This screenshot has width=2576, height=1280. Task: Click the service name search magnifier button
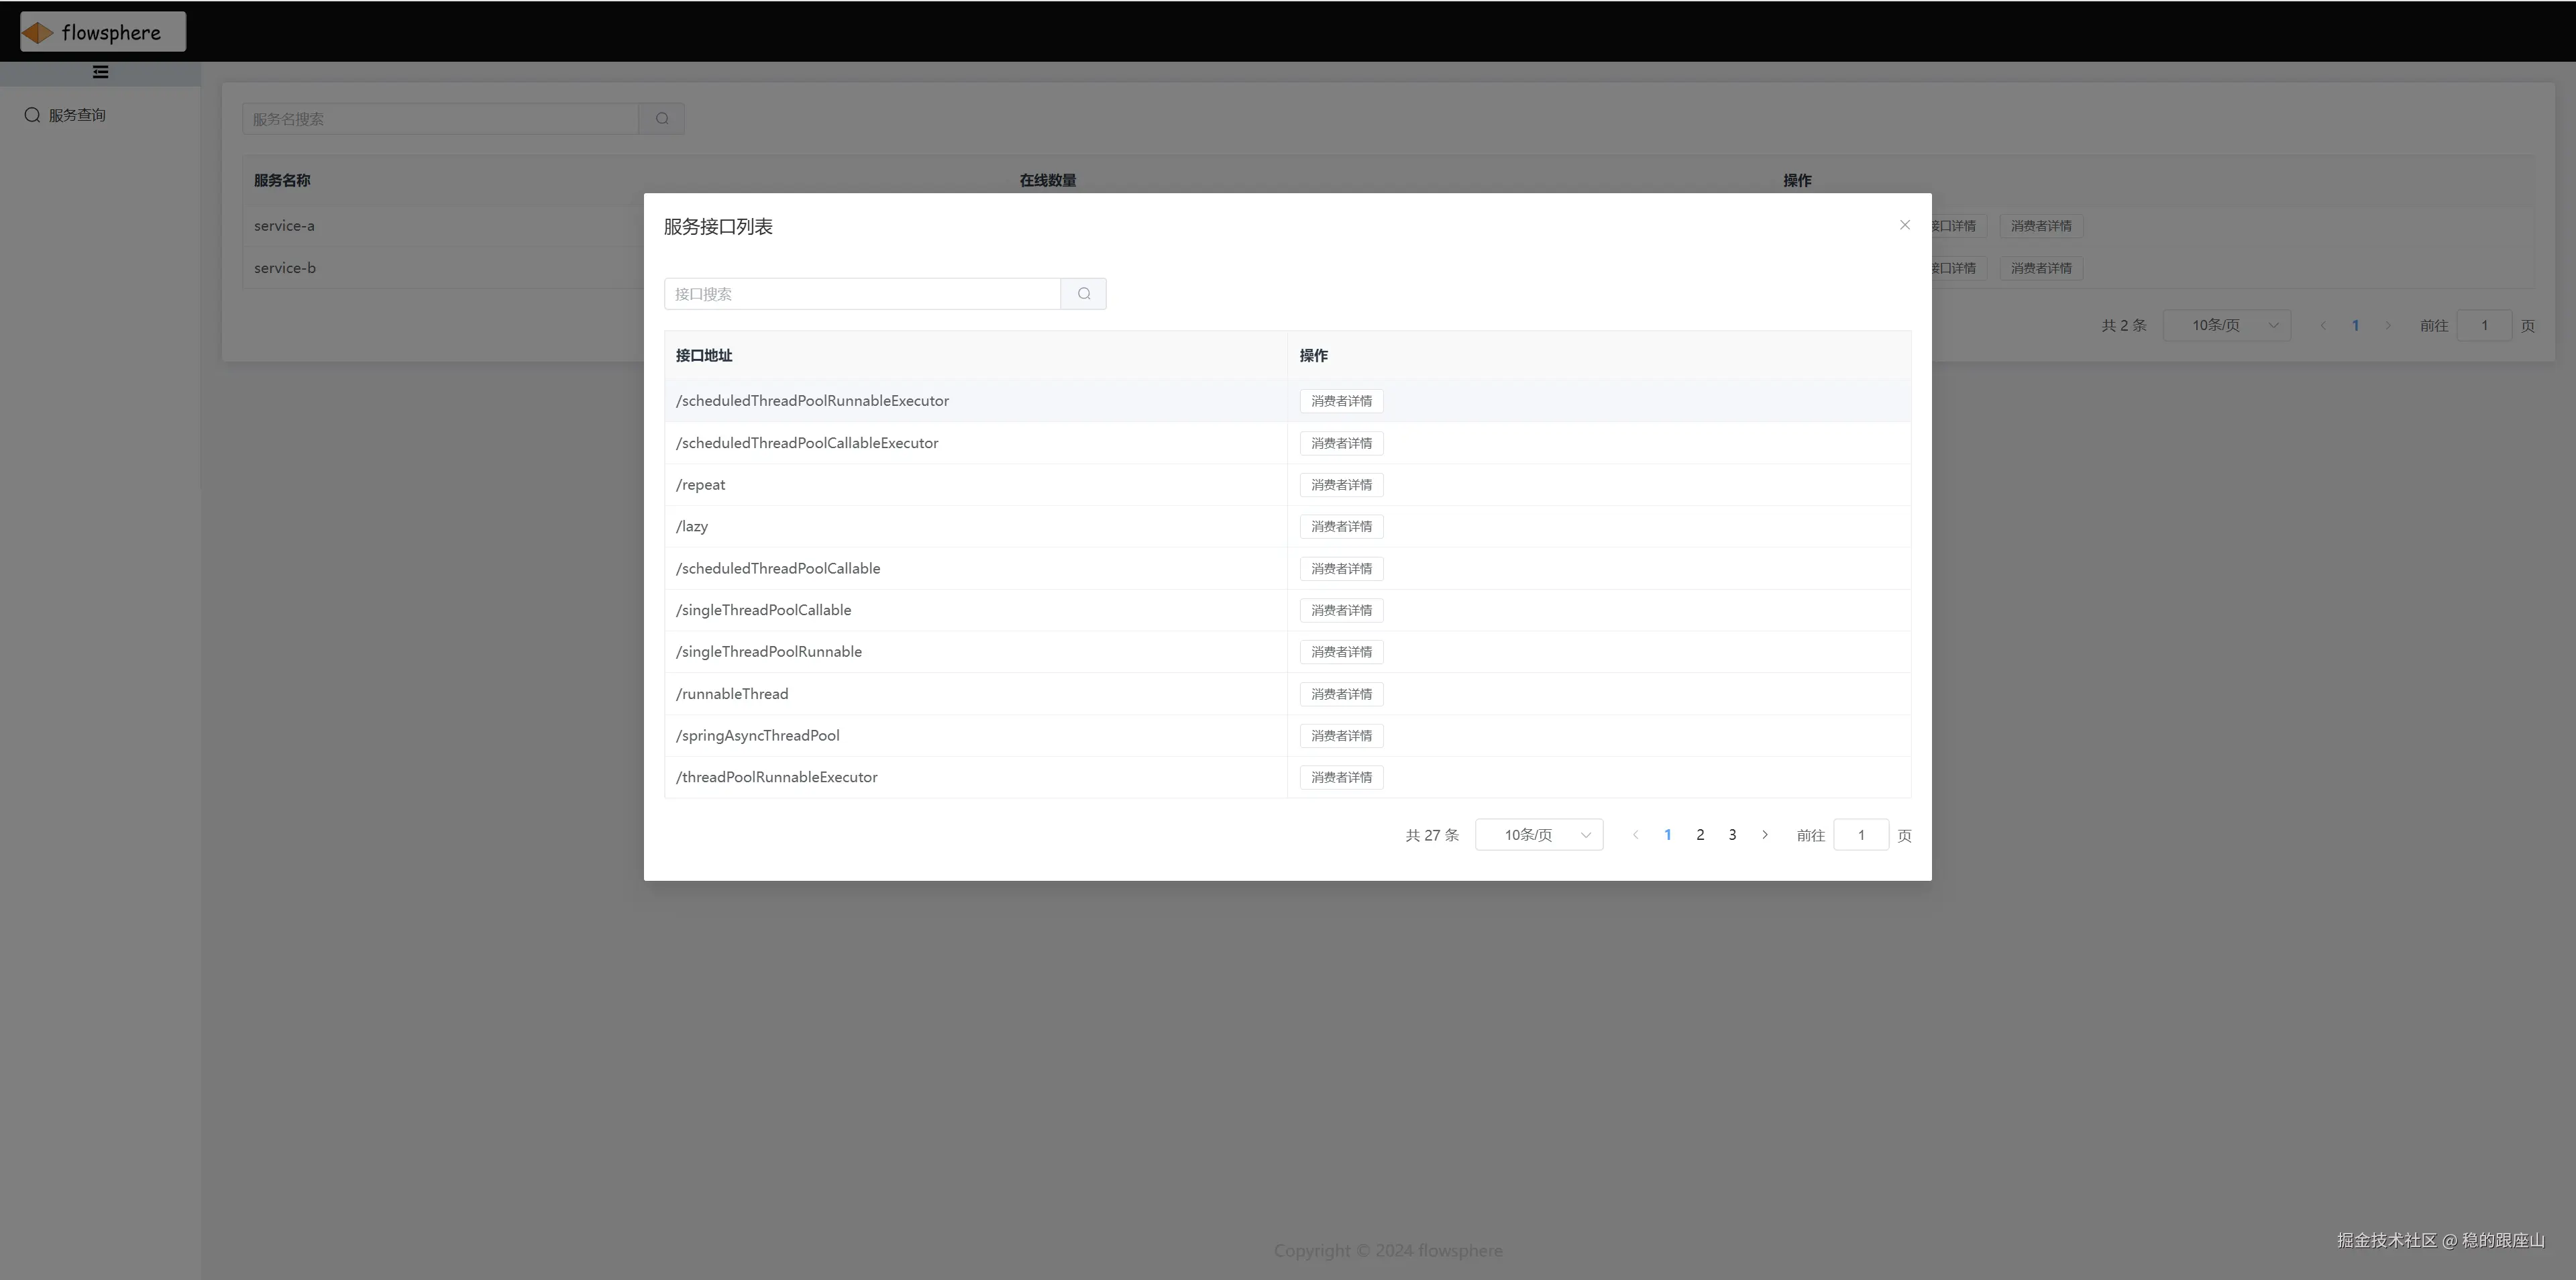click(x=661, y=119)
